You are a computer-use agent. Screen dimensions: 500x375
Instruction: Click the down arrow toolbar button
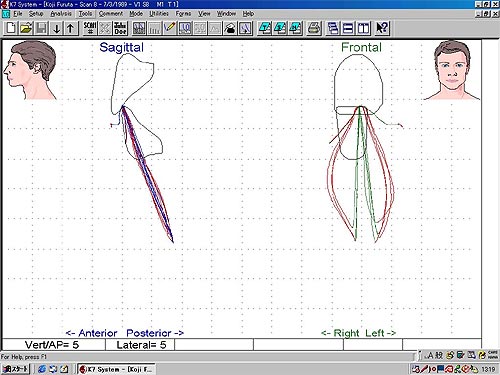(x=56, y=28)
